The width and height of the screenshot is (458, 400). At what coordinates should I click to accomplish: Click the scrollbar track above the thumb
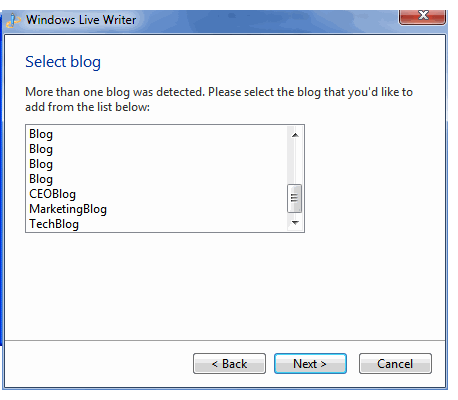click(295, 163)
